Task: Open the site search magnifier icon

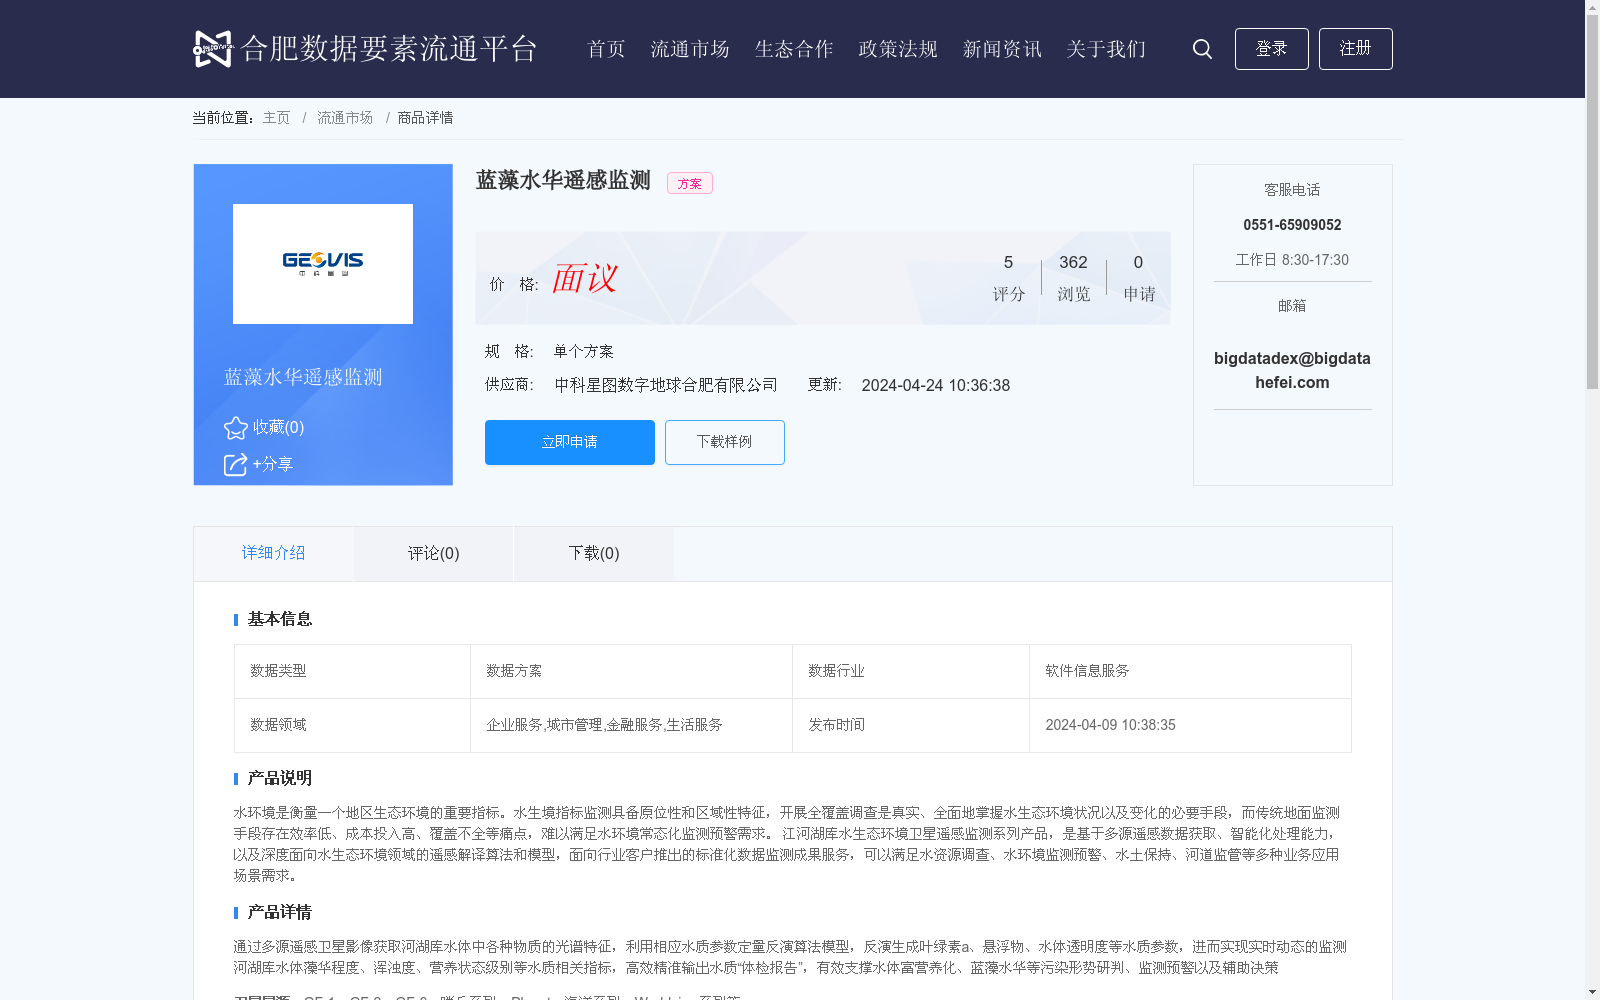Action: (x=1201, y=48)
